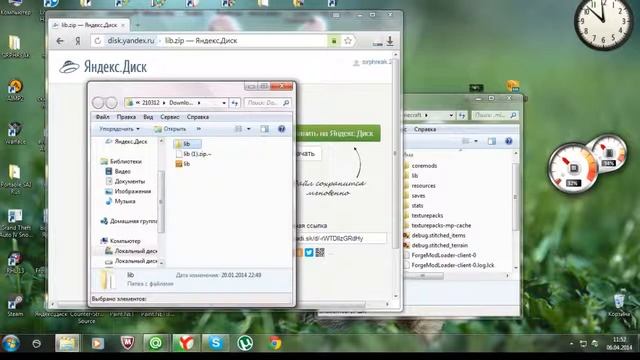Toggle the preview pane in the minecraft Explorer window

click(492, 141)
